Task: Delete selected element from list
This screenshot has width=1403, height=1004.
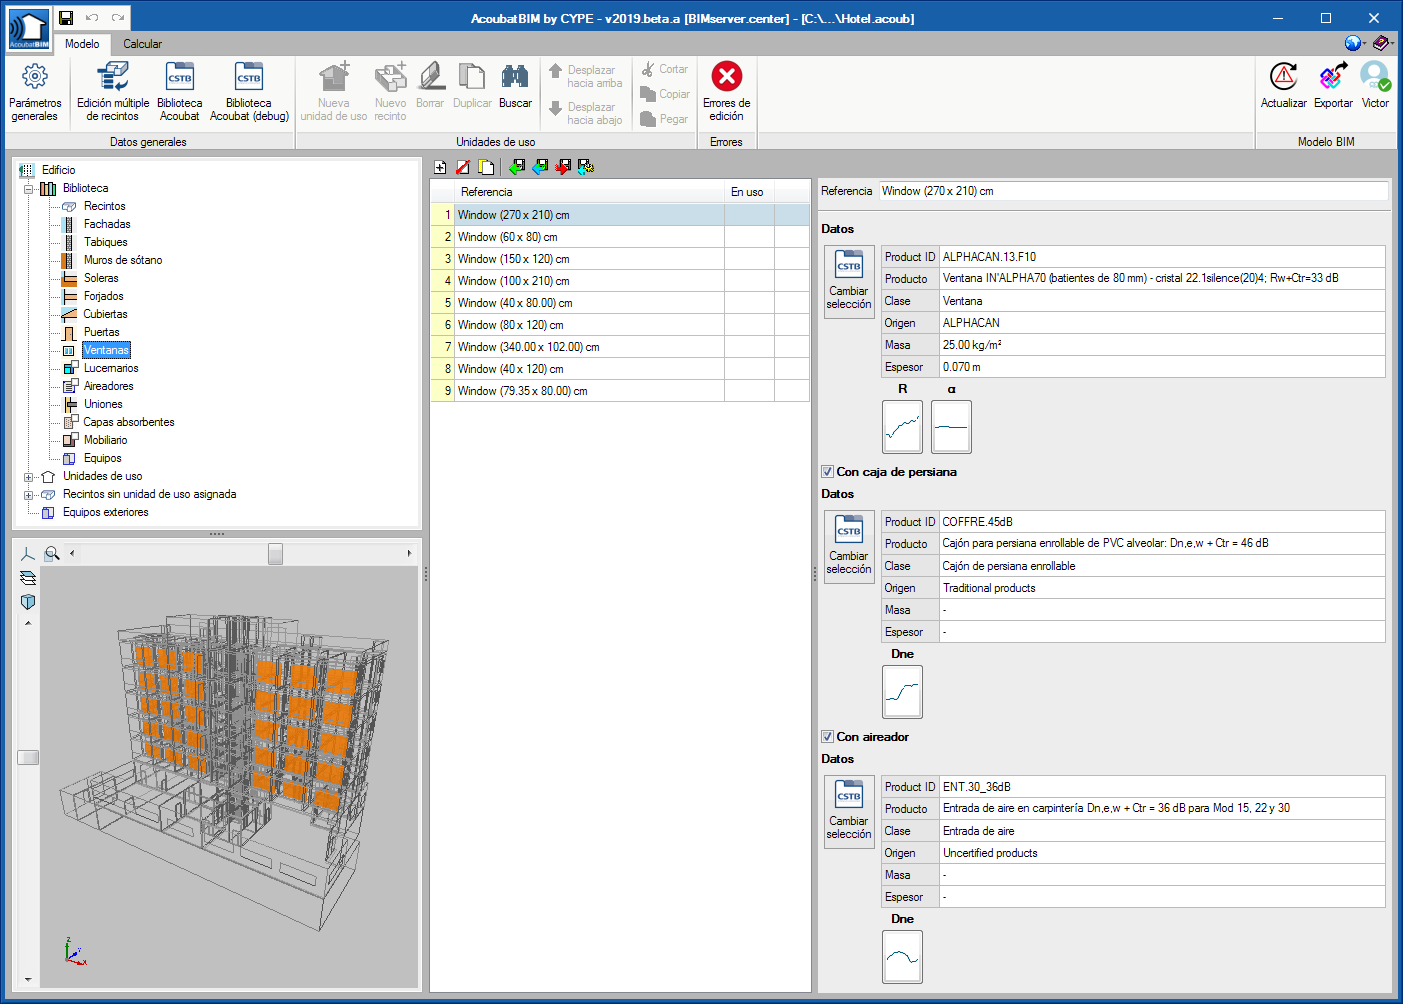Action: click(463, 167)
